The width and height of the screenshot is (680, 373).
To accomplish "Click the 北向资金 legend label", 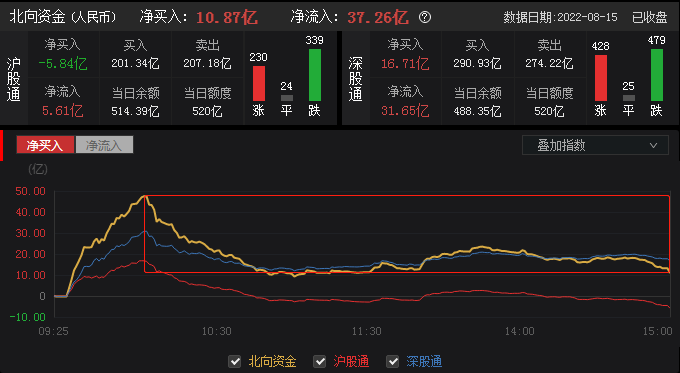I will point(272,361).
